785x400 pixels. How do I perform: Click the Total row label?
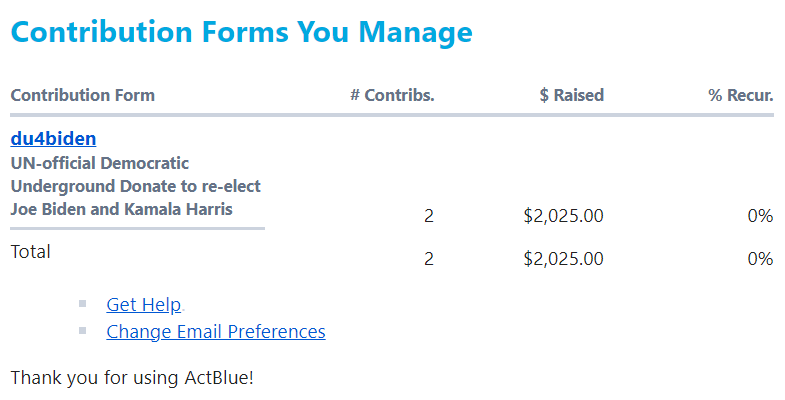[30, 252]
